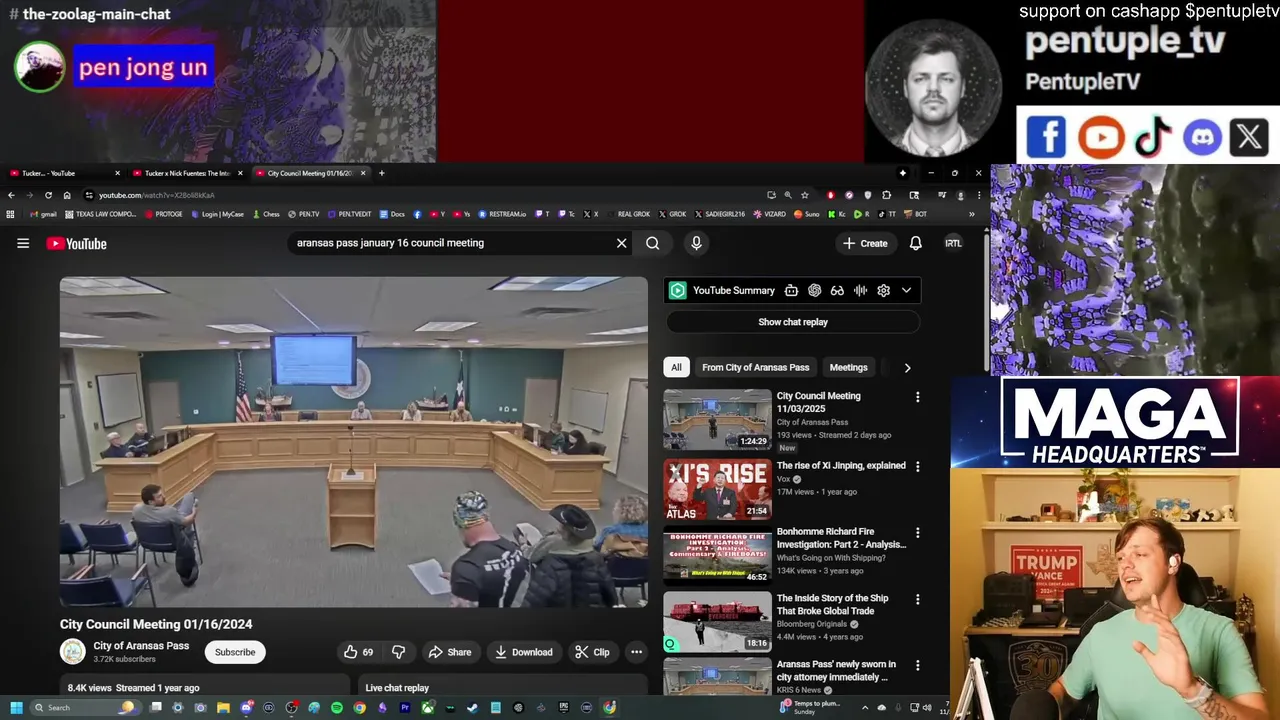1280x720 pixels.
Task: Open YouTube Summary settings gear
Action: [883, 290]
